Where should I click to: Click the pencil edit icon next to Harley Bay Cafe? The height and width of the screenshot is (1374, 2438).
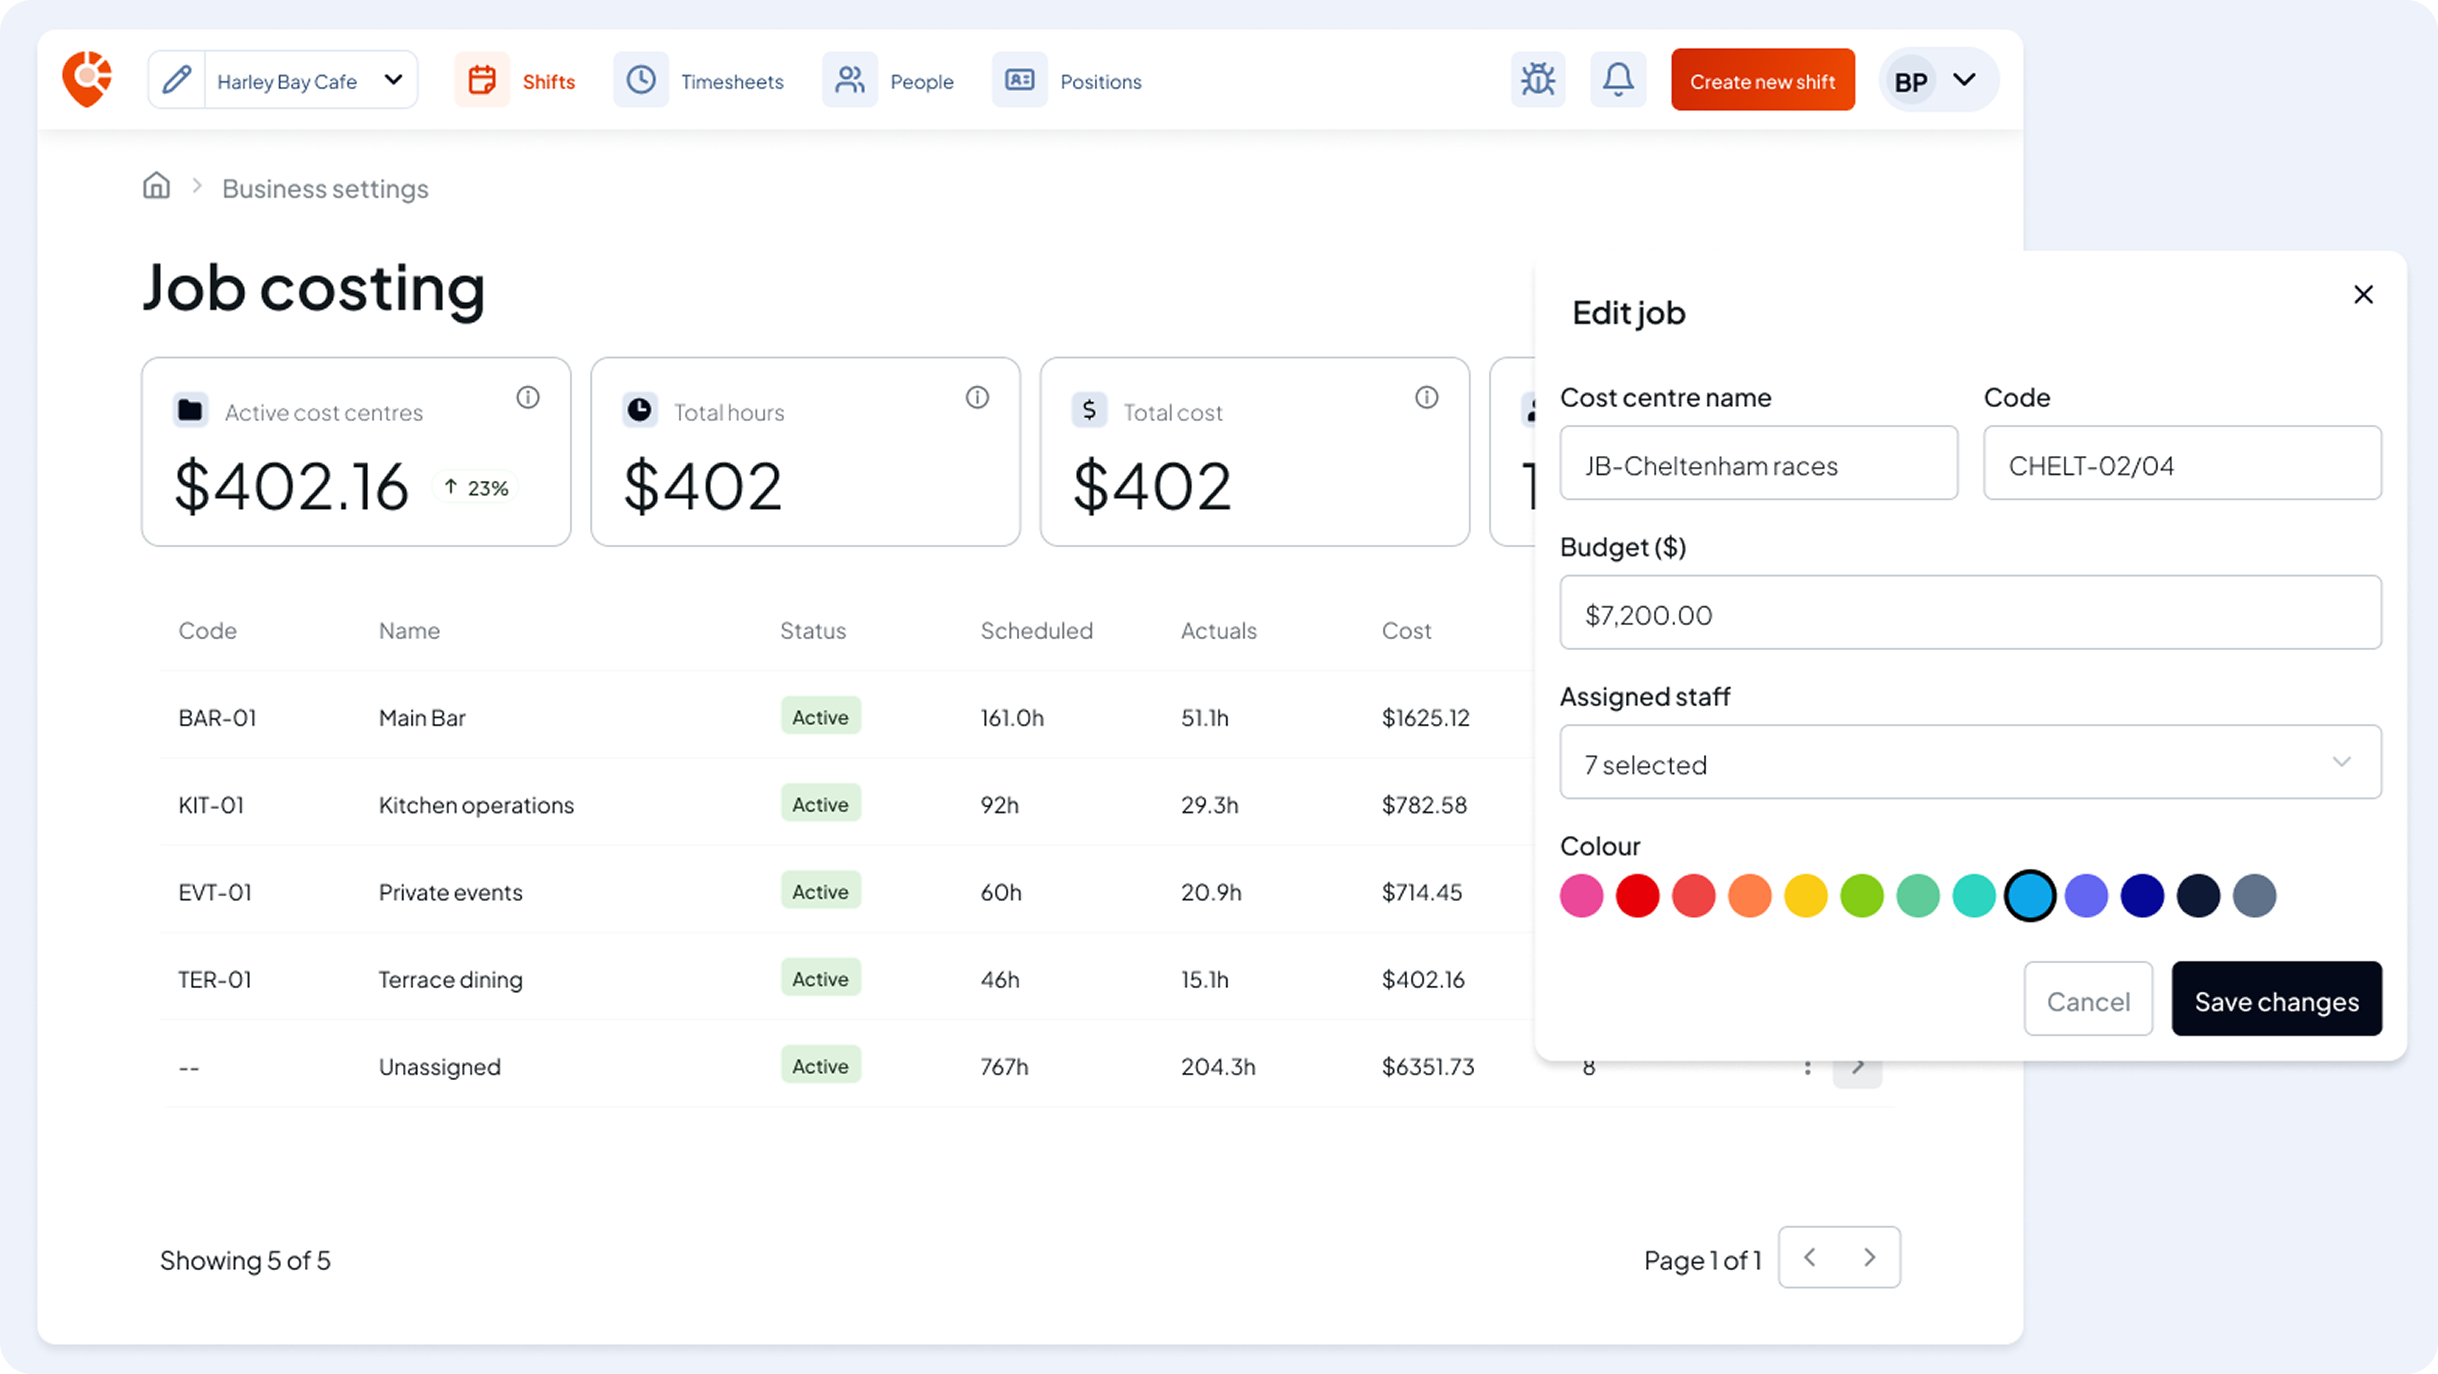tap(176, 79)
